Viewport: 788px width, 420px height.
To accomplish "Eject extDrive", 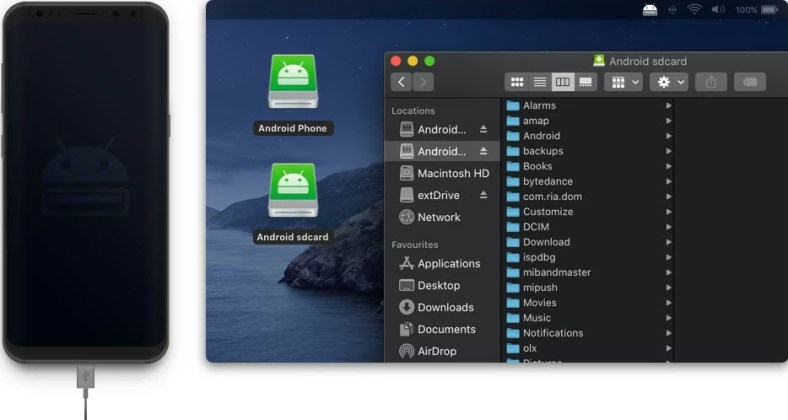I will tap(483, 195).
